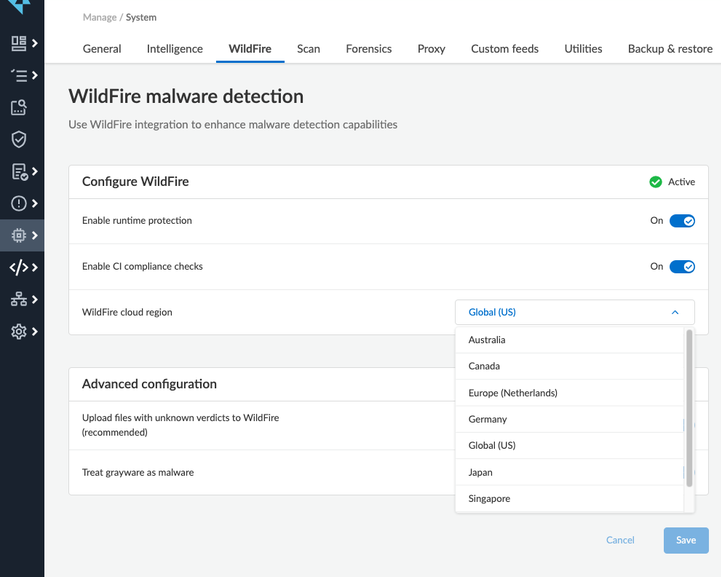Expand the network sidebar chevron
The height and width of the screenshot is (577, 721).
click(x=35, y=299)
